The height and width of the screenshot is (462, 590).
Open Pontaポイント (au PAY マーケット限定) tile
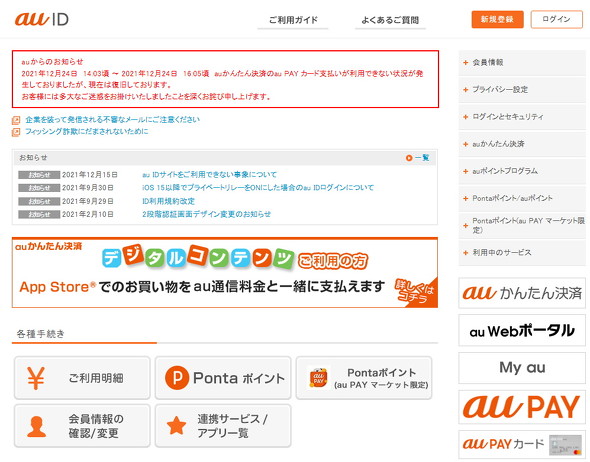(x=364, y=378)
